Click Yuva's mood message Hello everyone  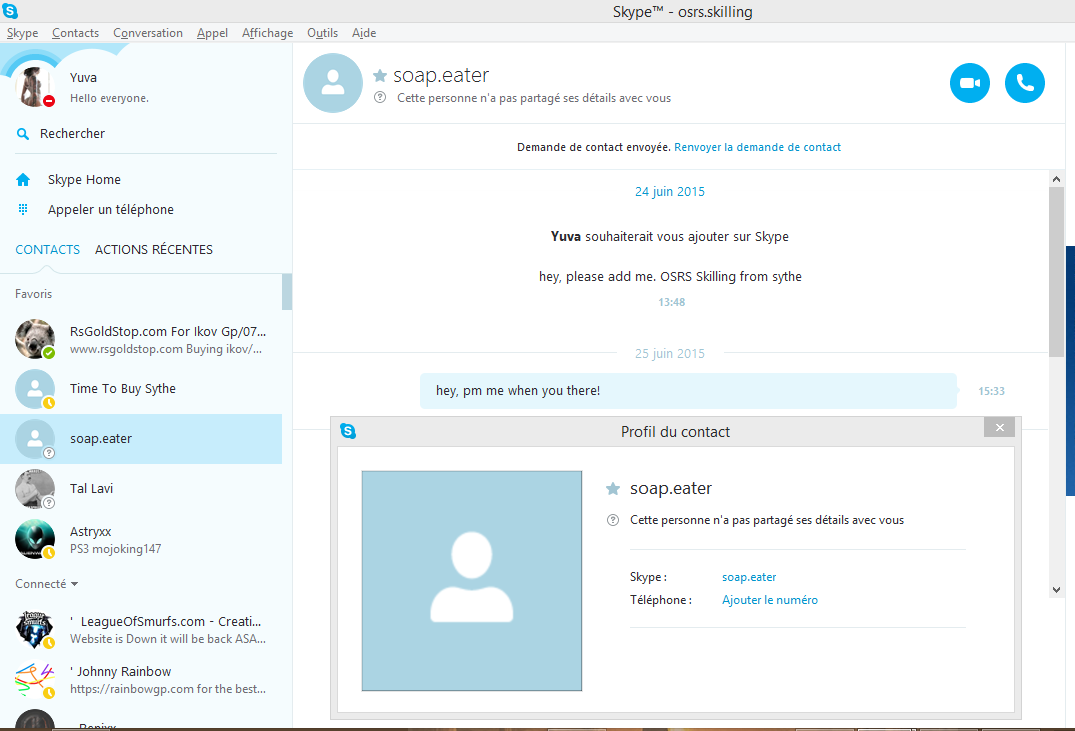(x=109, y=98)
